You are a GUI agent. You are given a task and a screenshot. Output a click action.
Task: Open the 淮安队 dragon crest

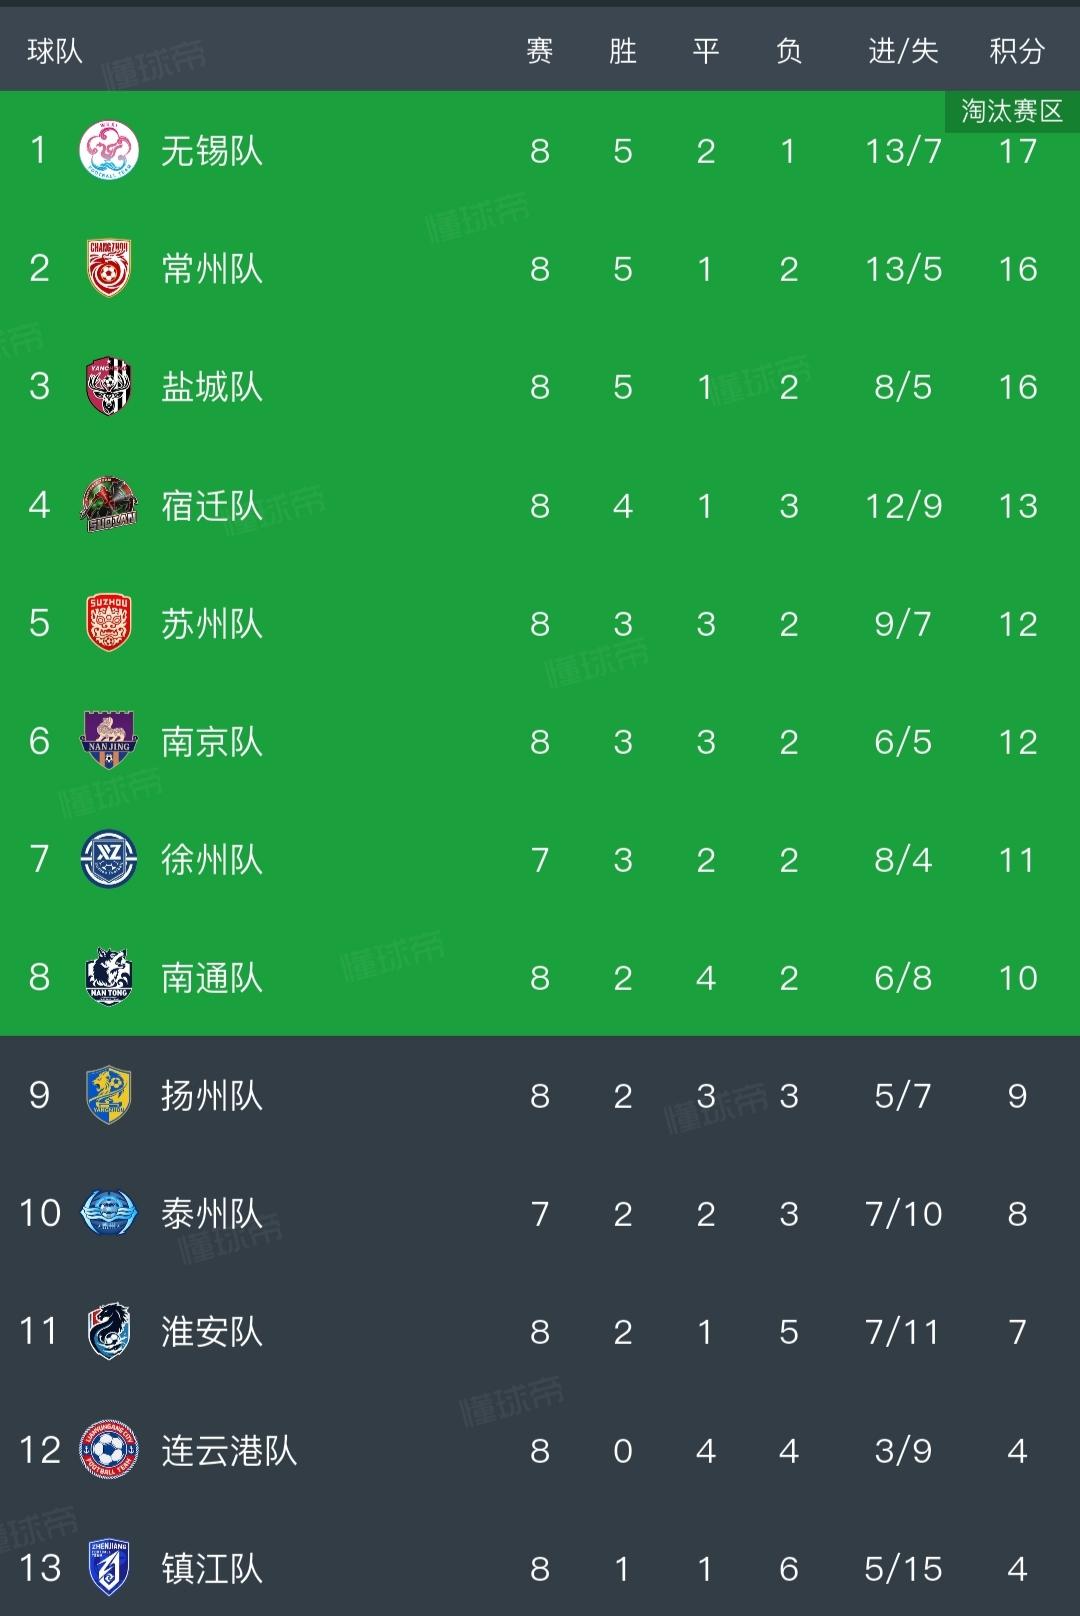[108, 1331]
